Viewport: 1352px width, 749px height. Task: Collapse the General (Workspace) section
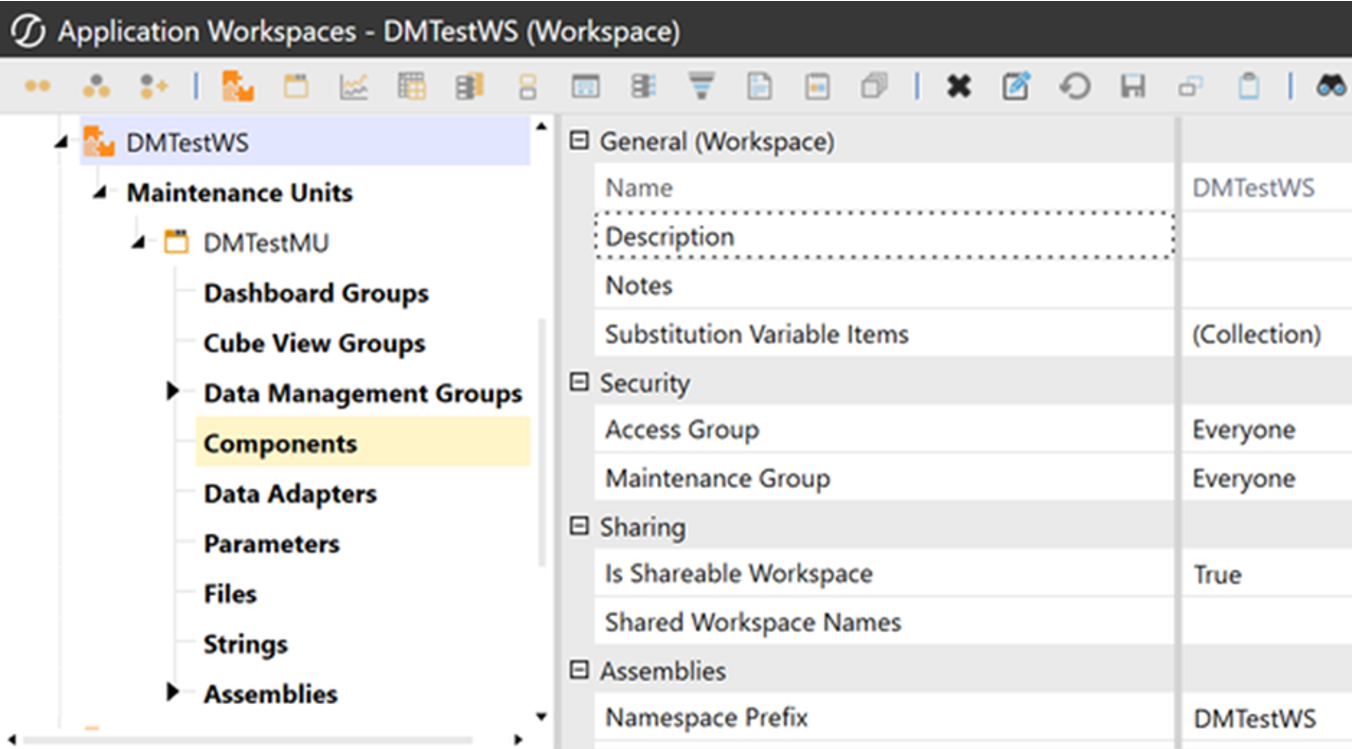[578, 142]
